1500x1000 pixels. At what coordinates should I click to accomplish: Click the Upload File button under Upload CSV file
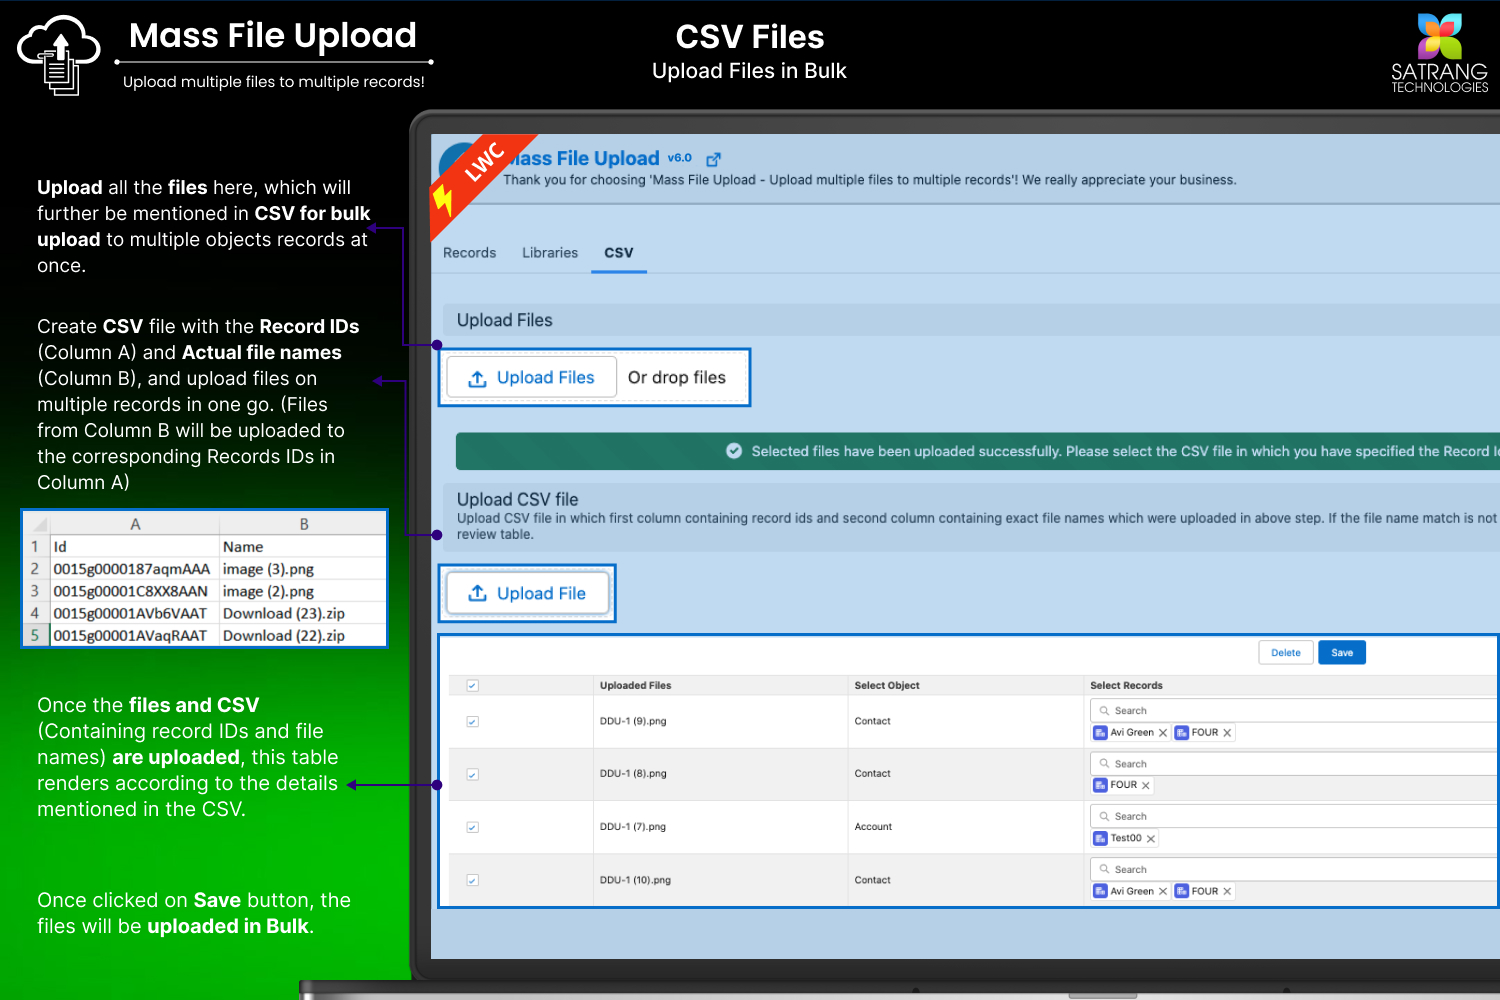pos(527,594)
